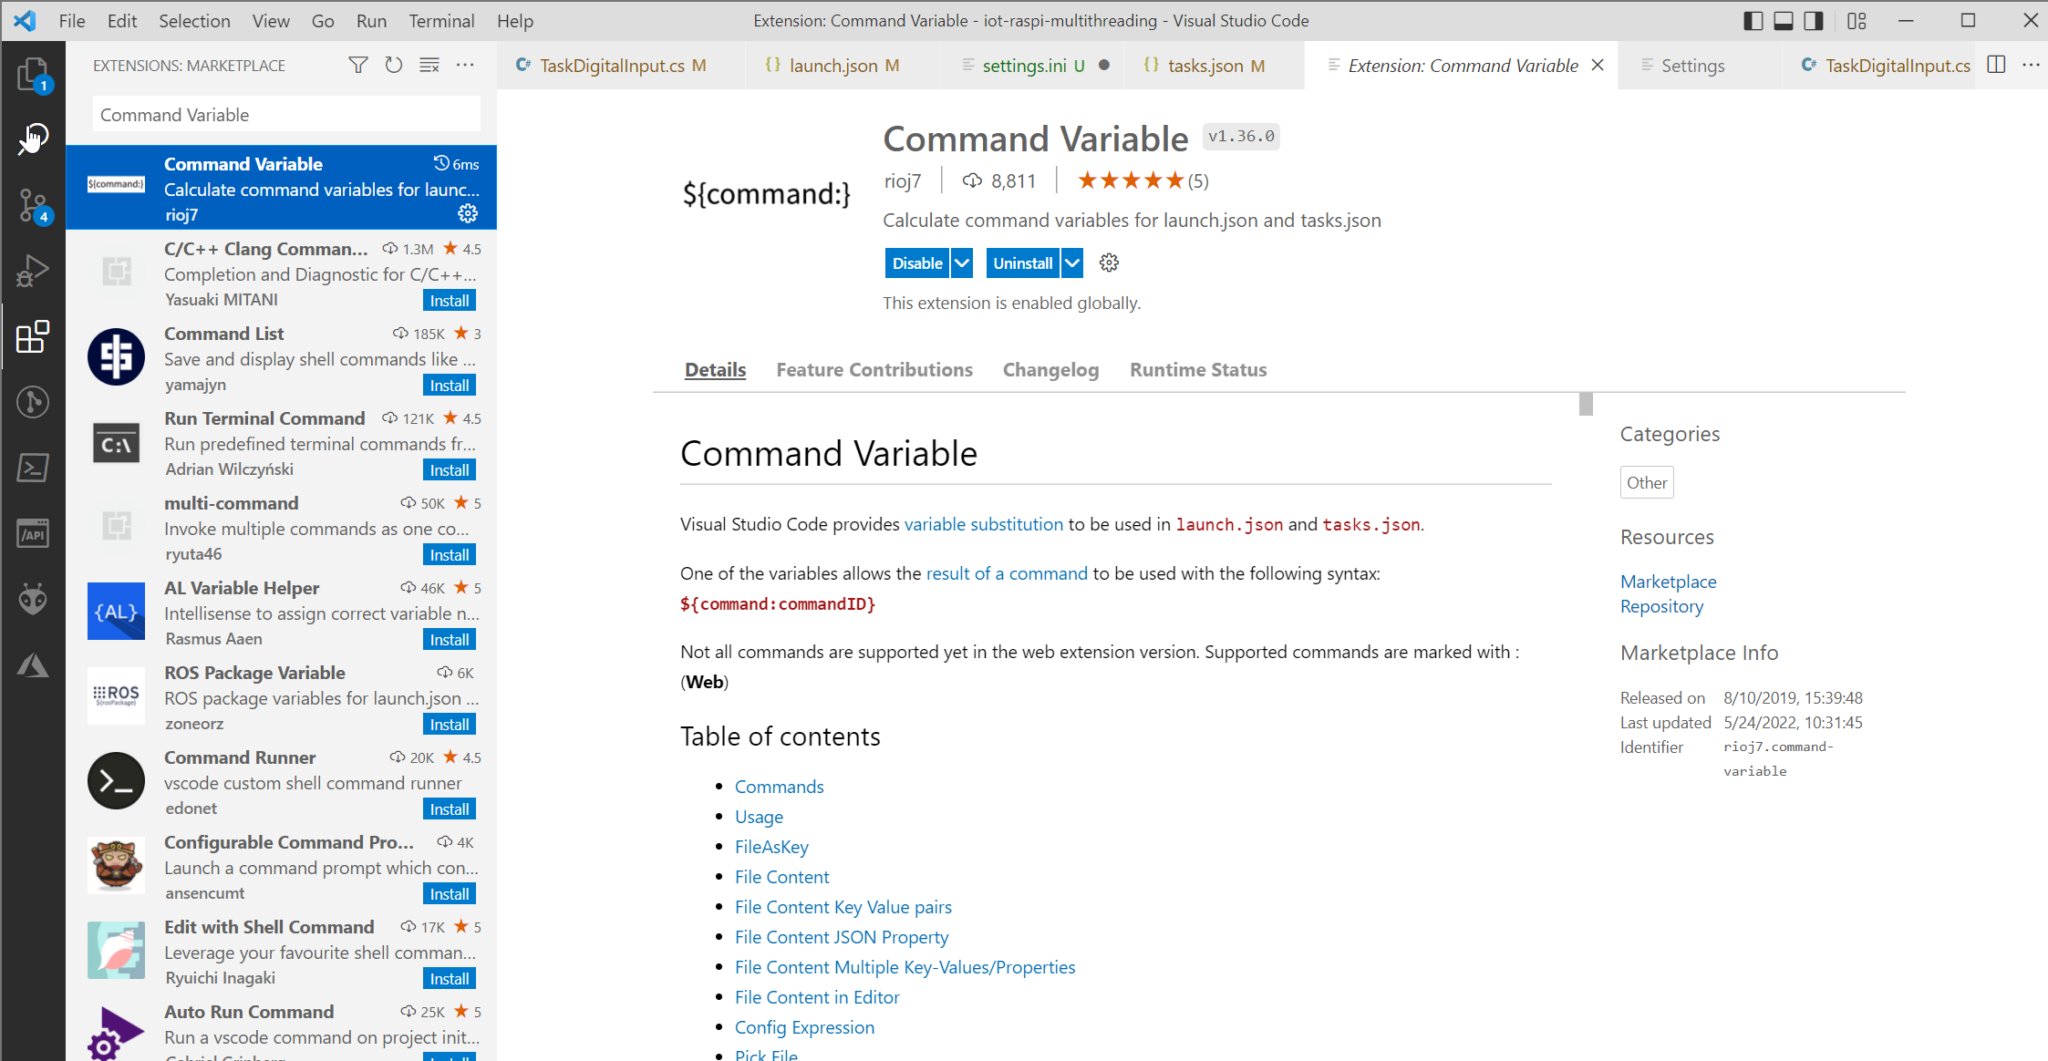
Task: Expand the Disable button dropdown arrow
Action: point(961,262)
